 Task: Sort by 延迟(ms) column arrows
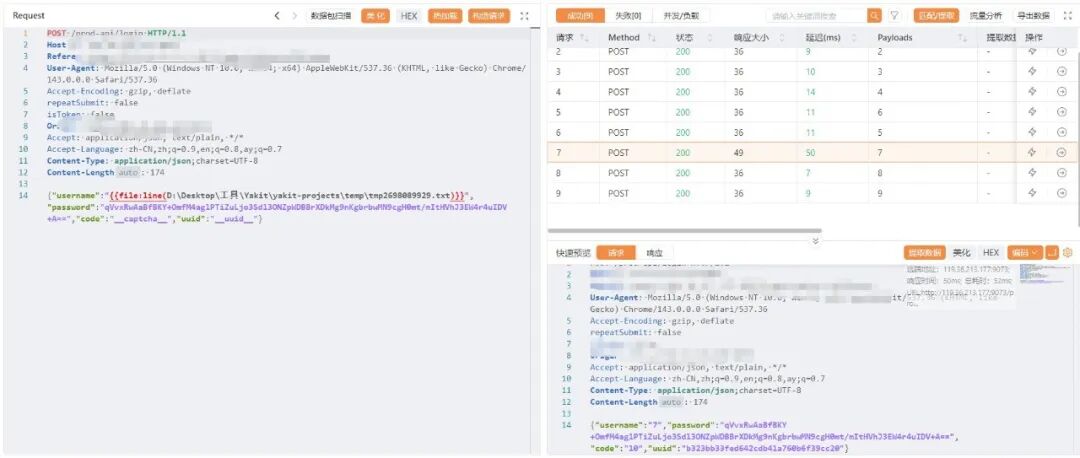pyautogui.click(x=855, y=37)
